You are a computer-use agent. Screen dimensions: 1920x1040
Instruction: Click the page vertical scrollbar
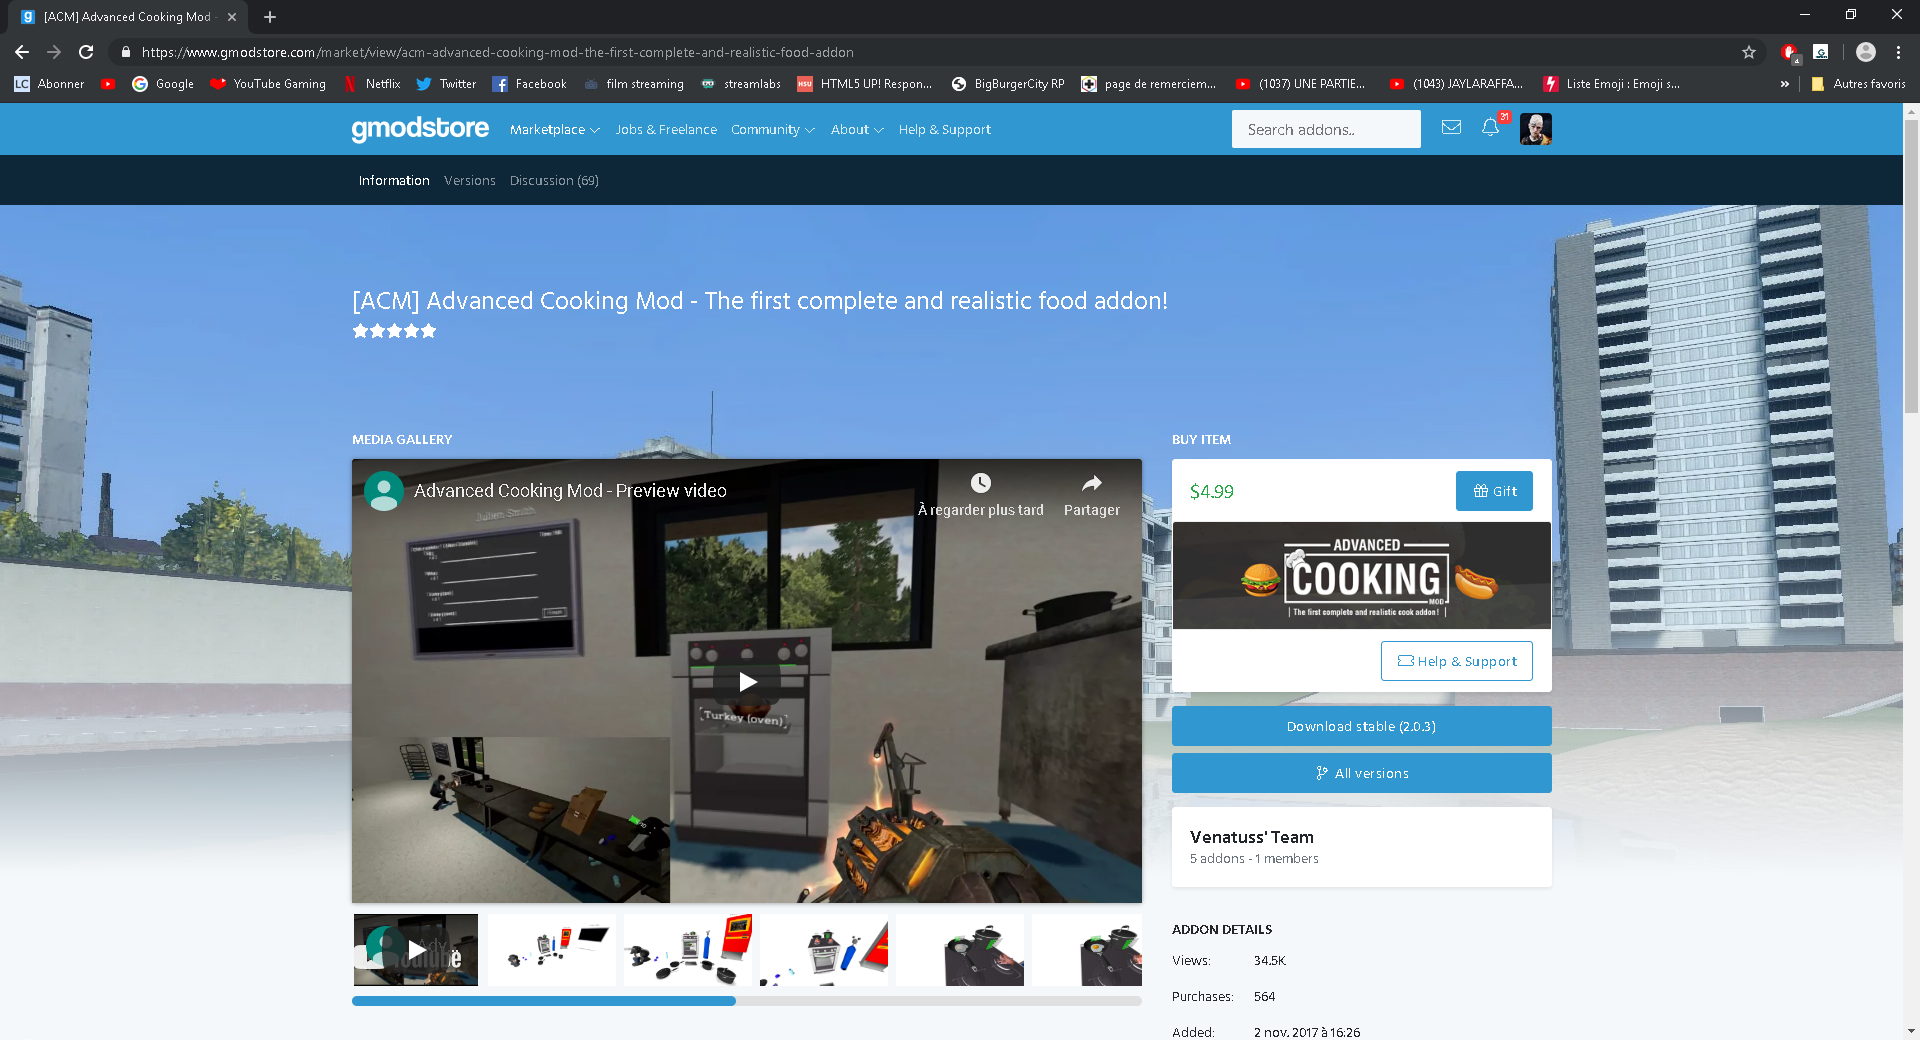[x=1911, y=265]
